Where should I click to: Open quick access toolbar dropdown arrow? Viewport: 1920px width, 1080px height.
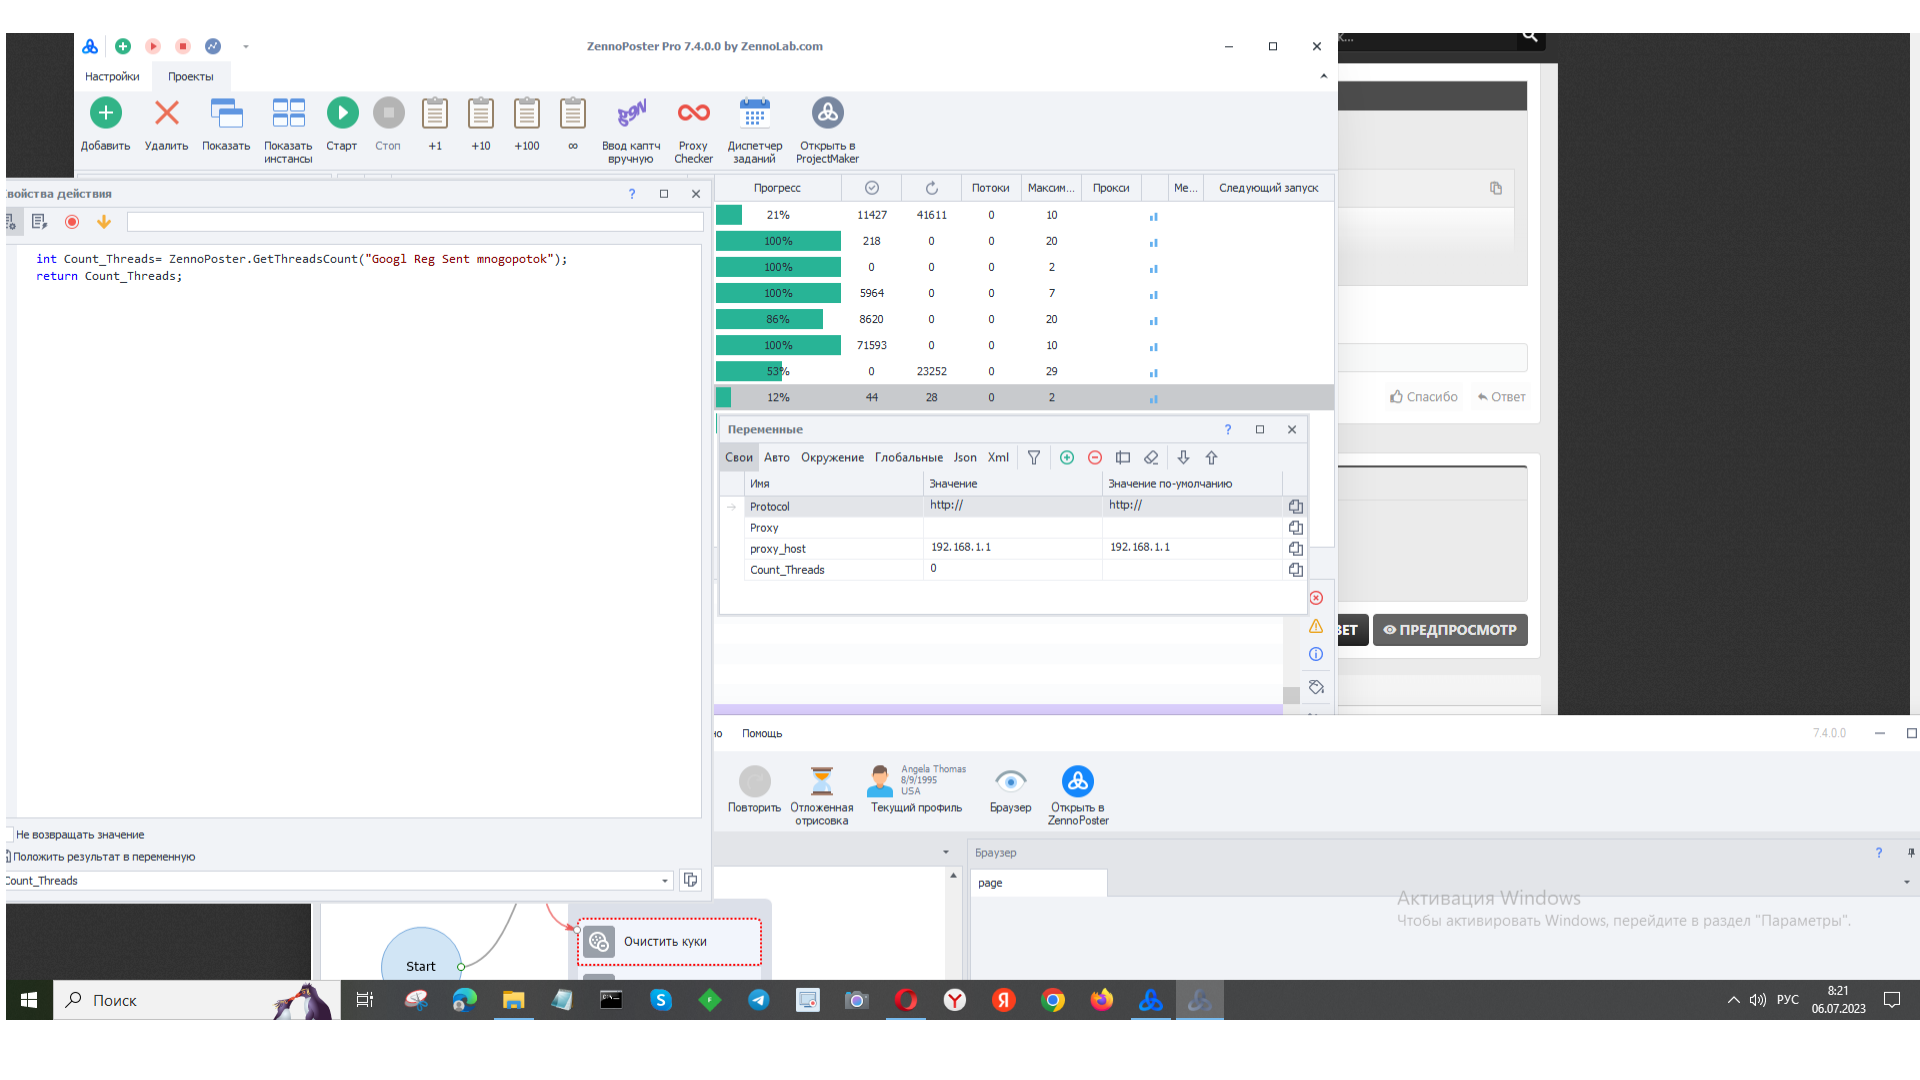pos(246,46)
